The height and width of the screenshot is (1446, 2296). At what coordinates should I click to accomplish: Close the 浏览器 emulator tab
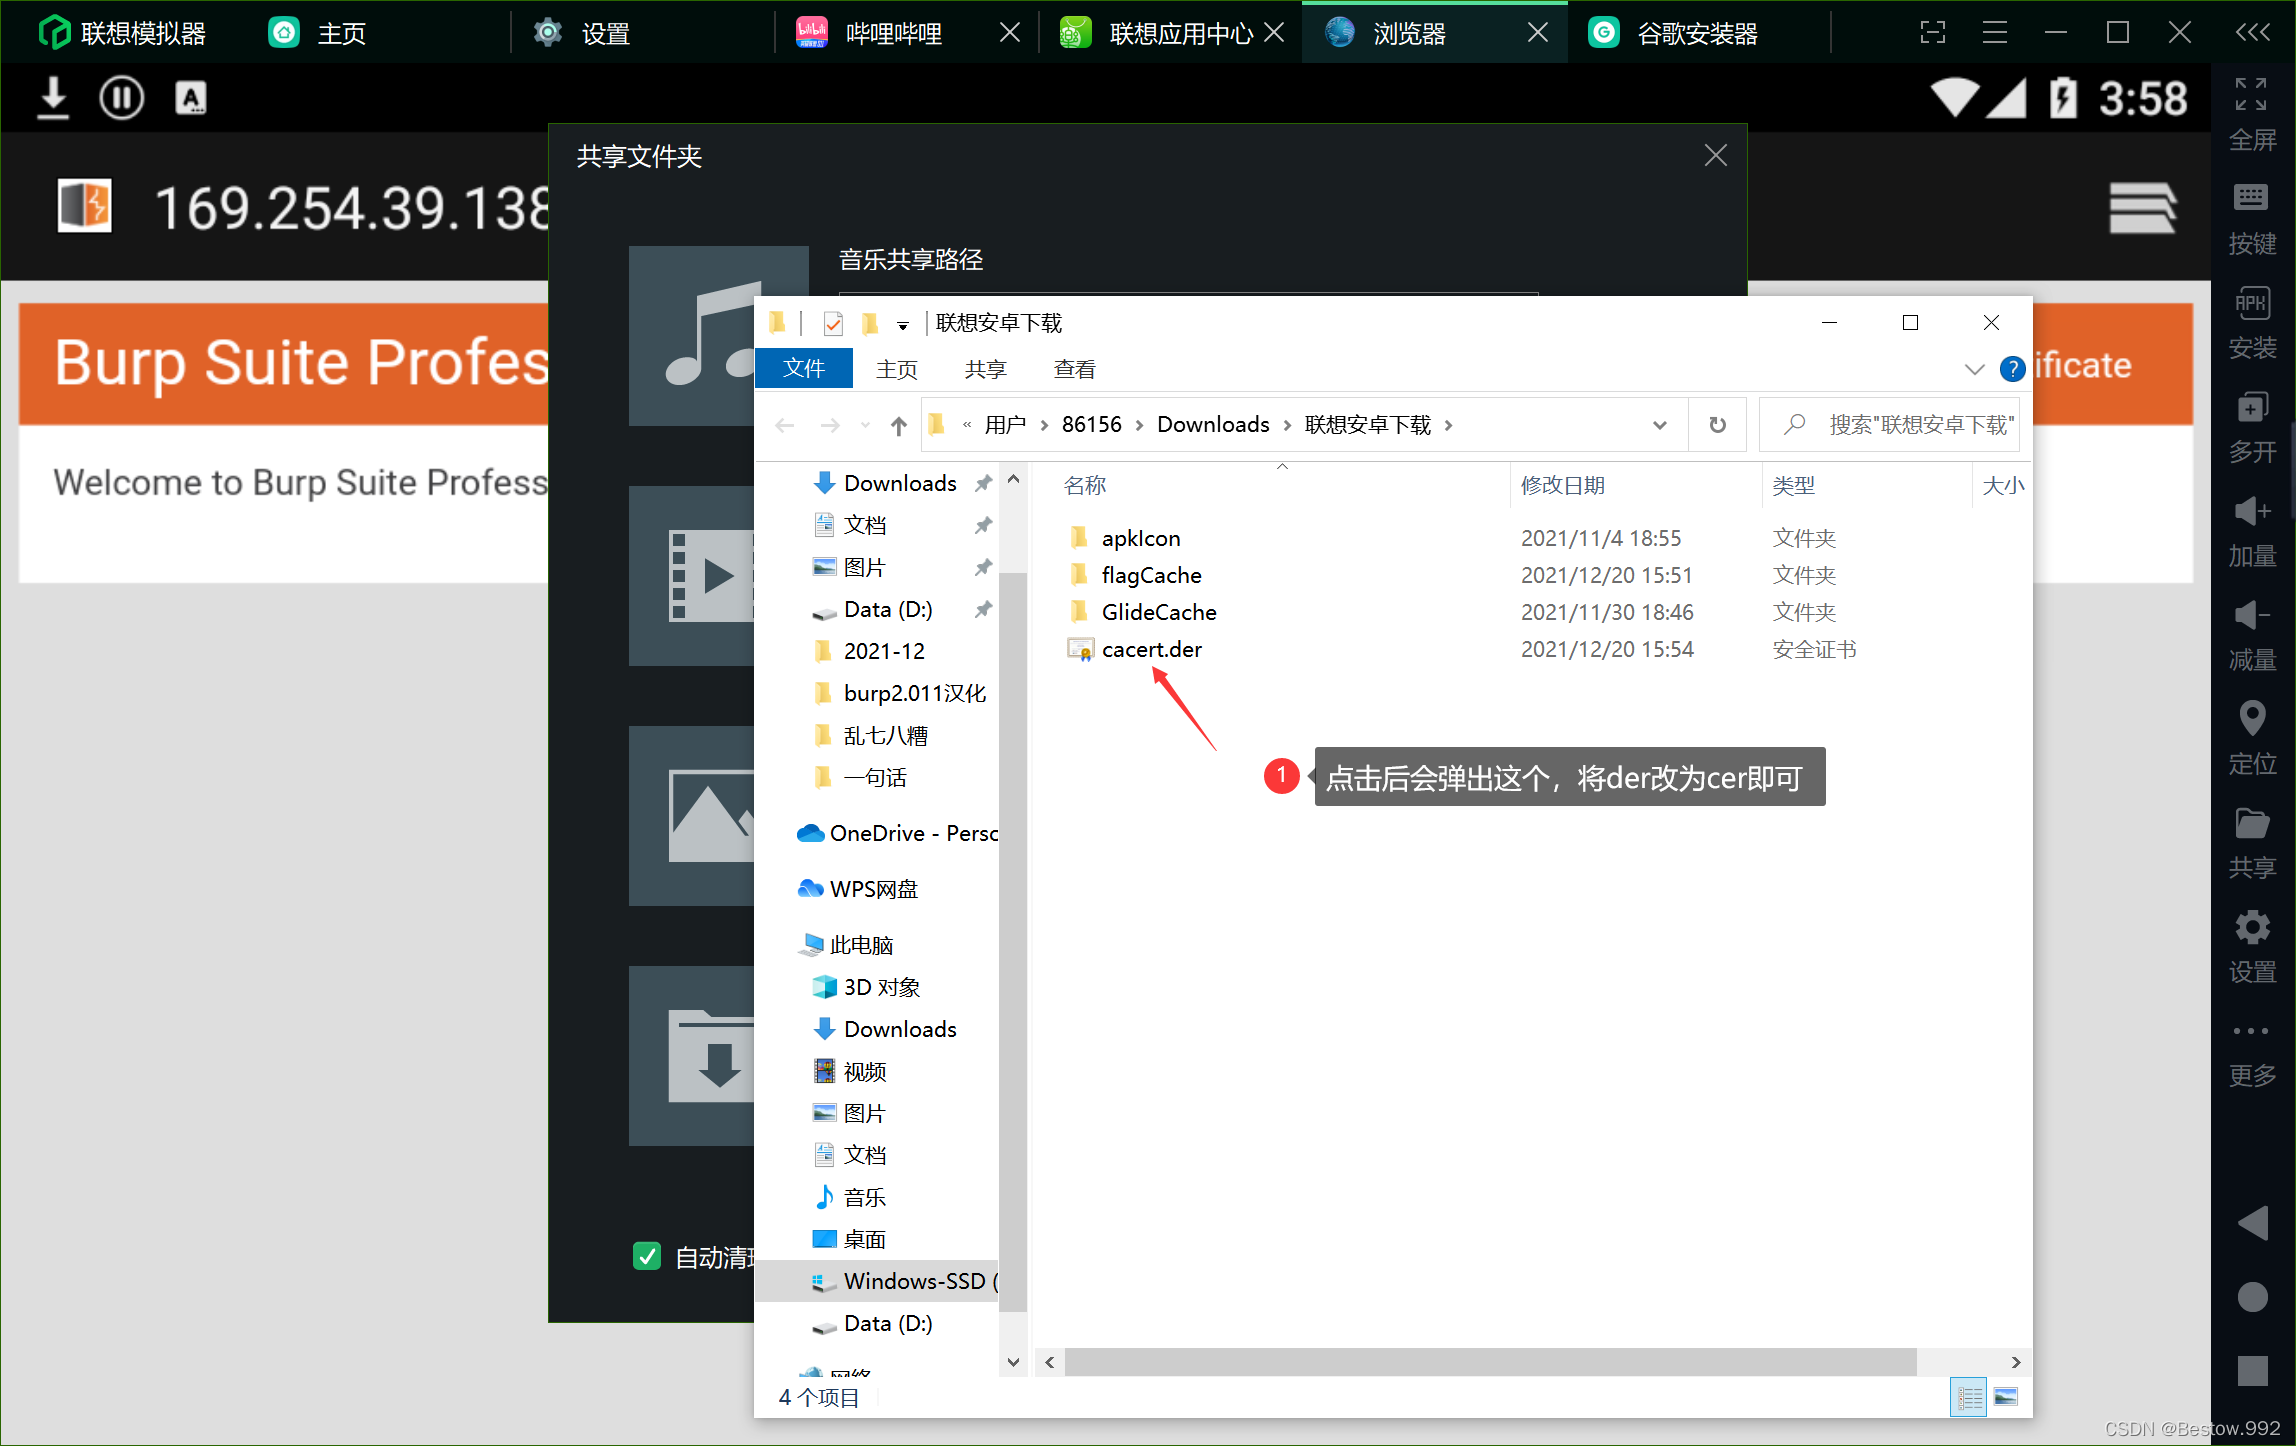click(1538, 33)
